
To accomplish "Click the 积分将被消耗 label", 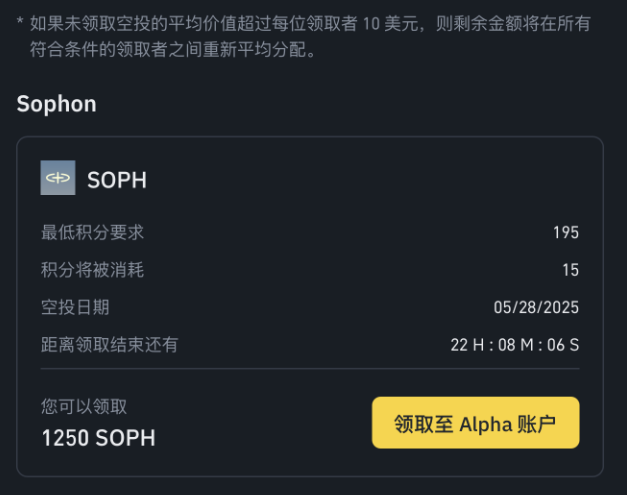I will click(92, 269).
